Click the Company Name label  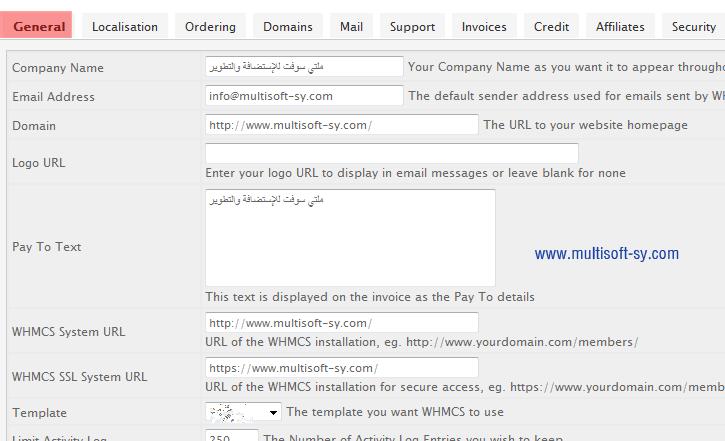58,67
